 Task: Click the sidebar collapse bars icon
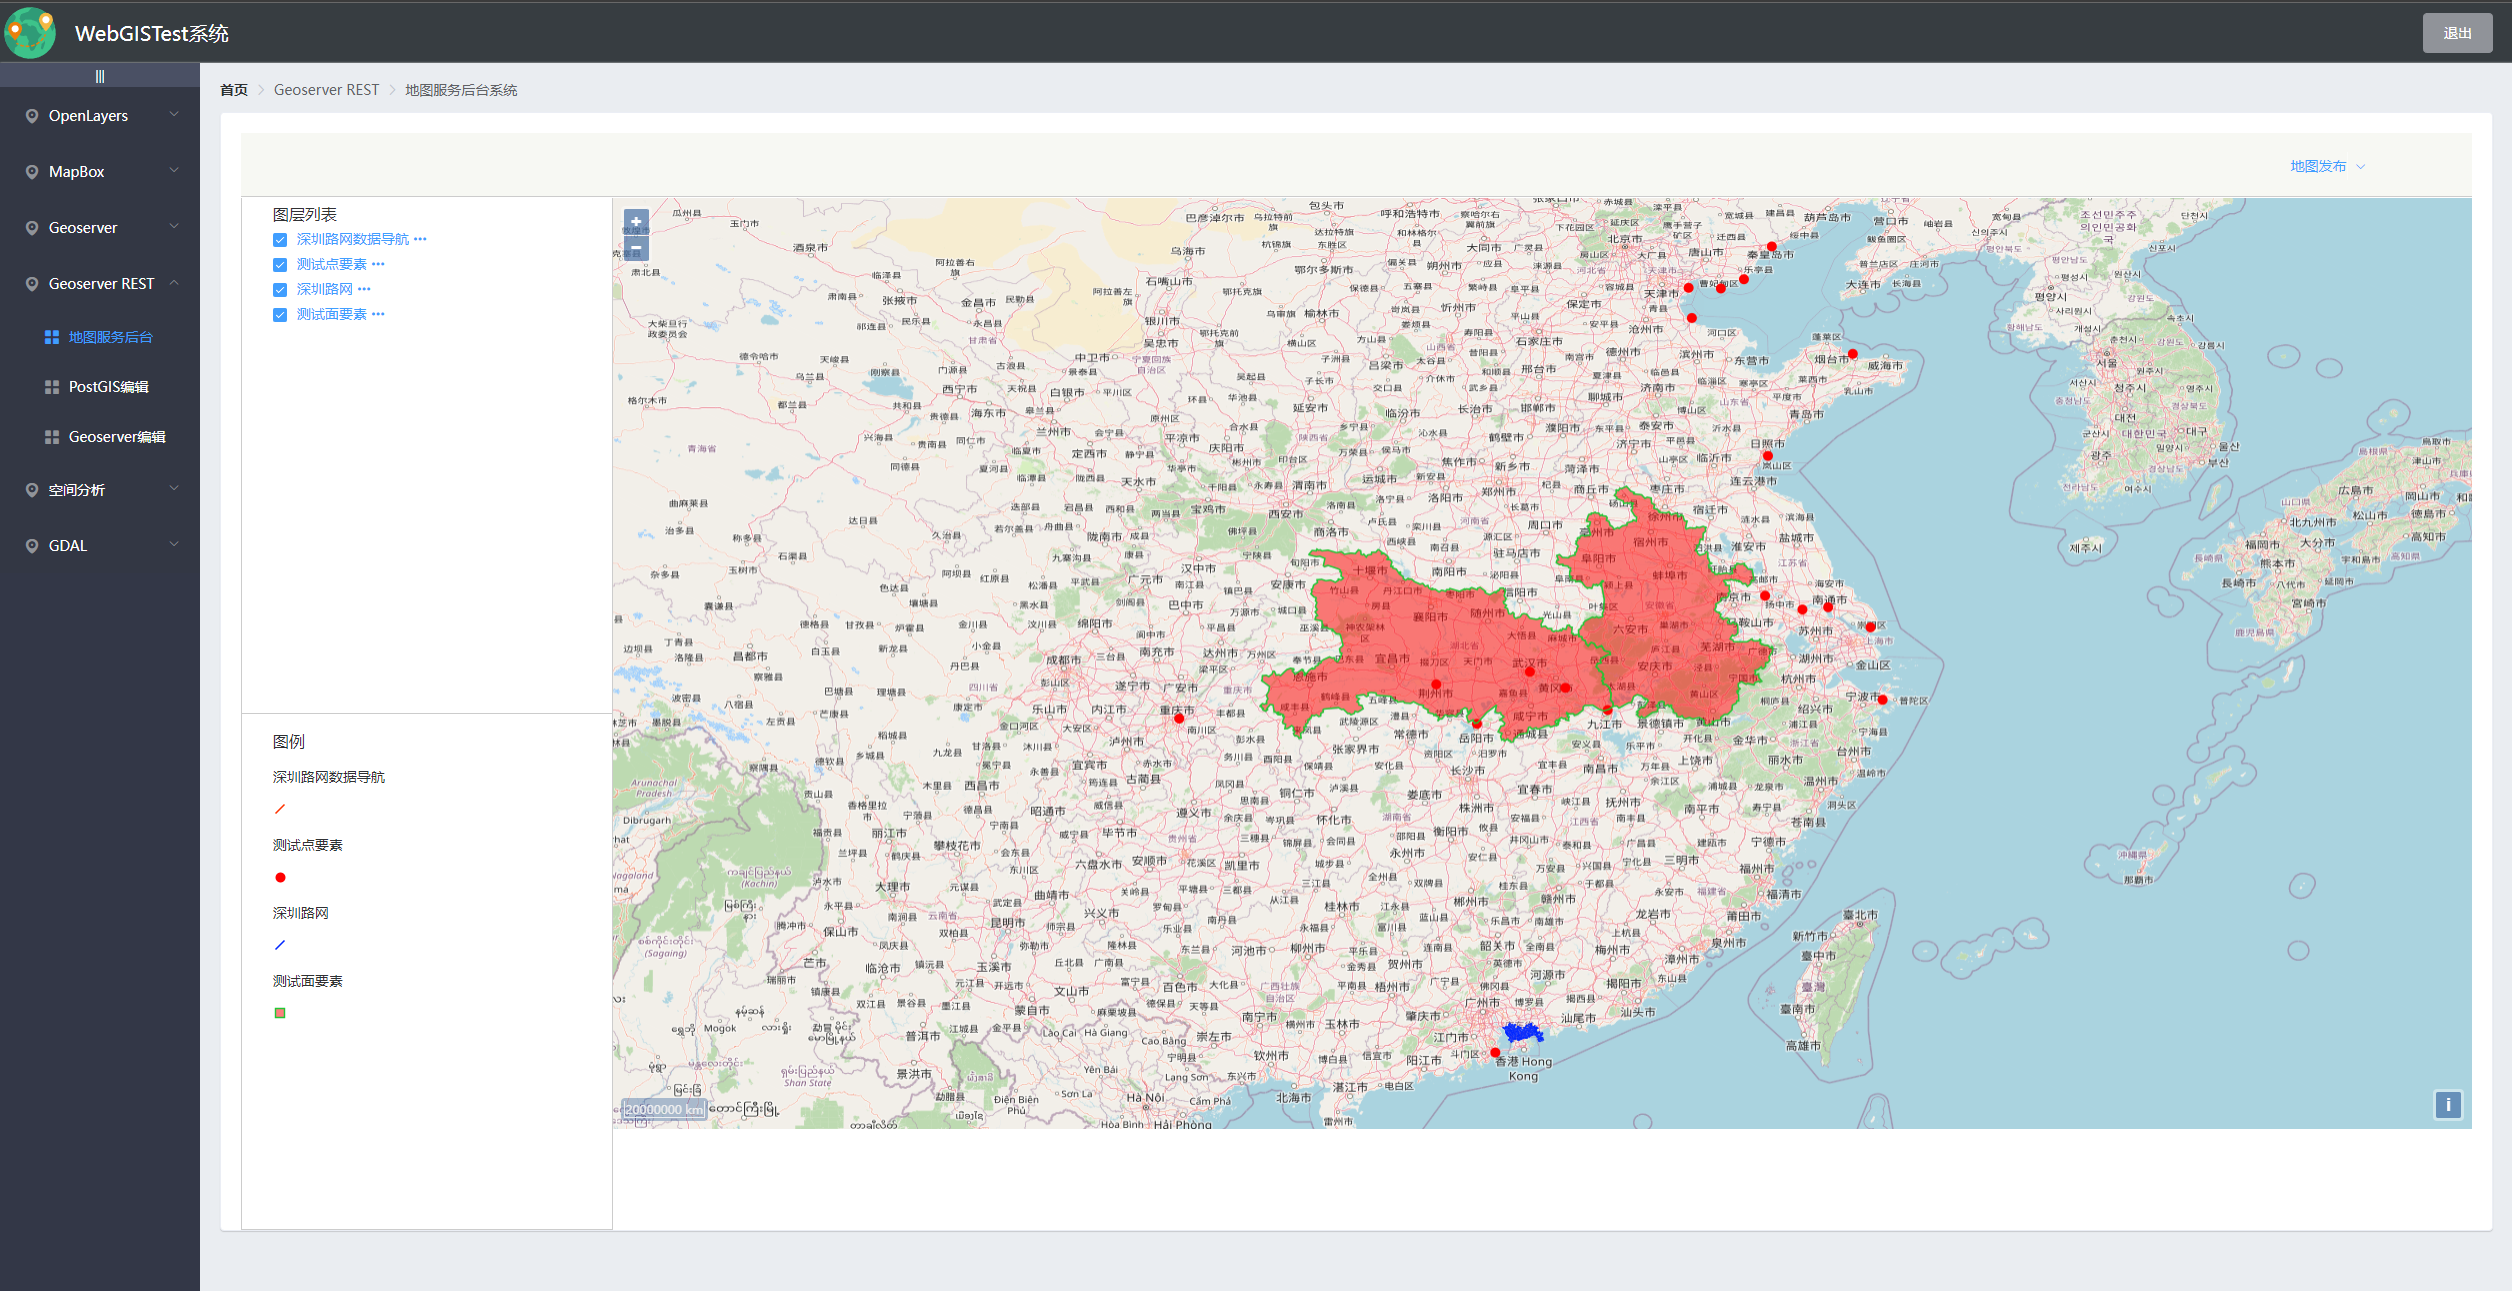[100, 76]
